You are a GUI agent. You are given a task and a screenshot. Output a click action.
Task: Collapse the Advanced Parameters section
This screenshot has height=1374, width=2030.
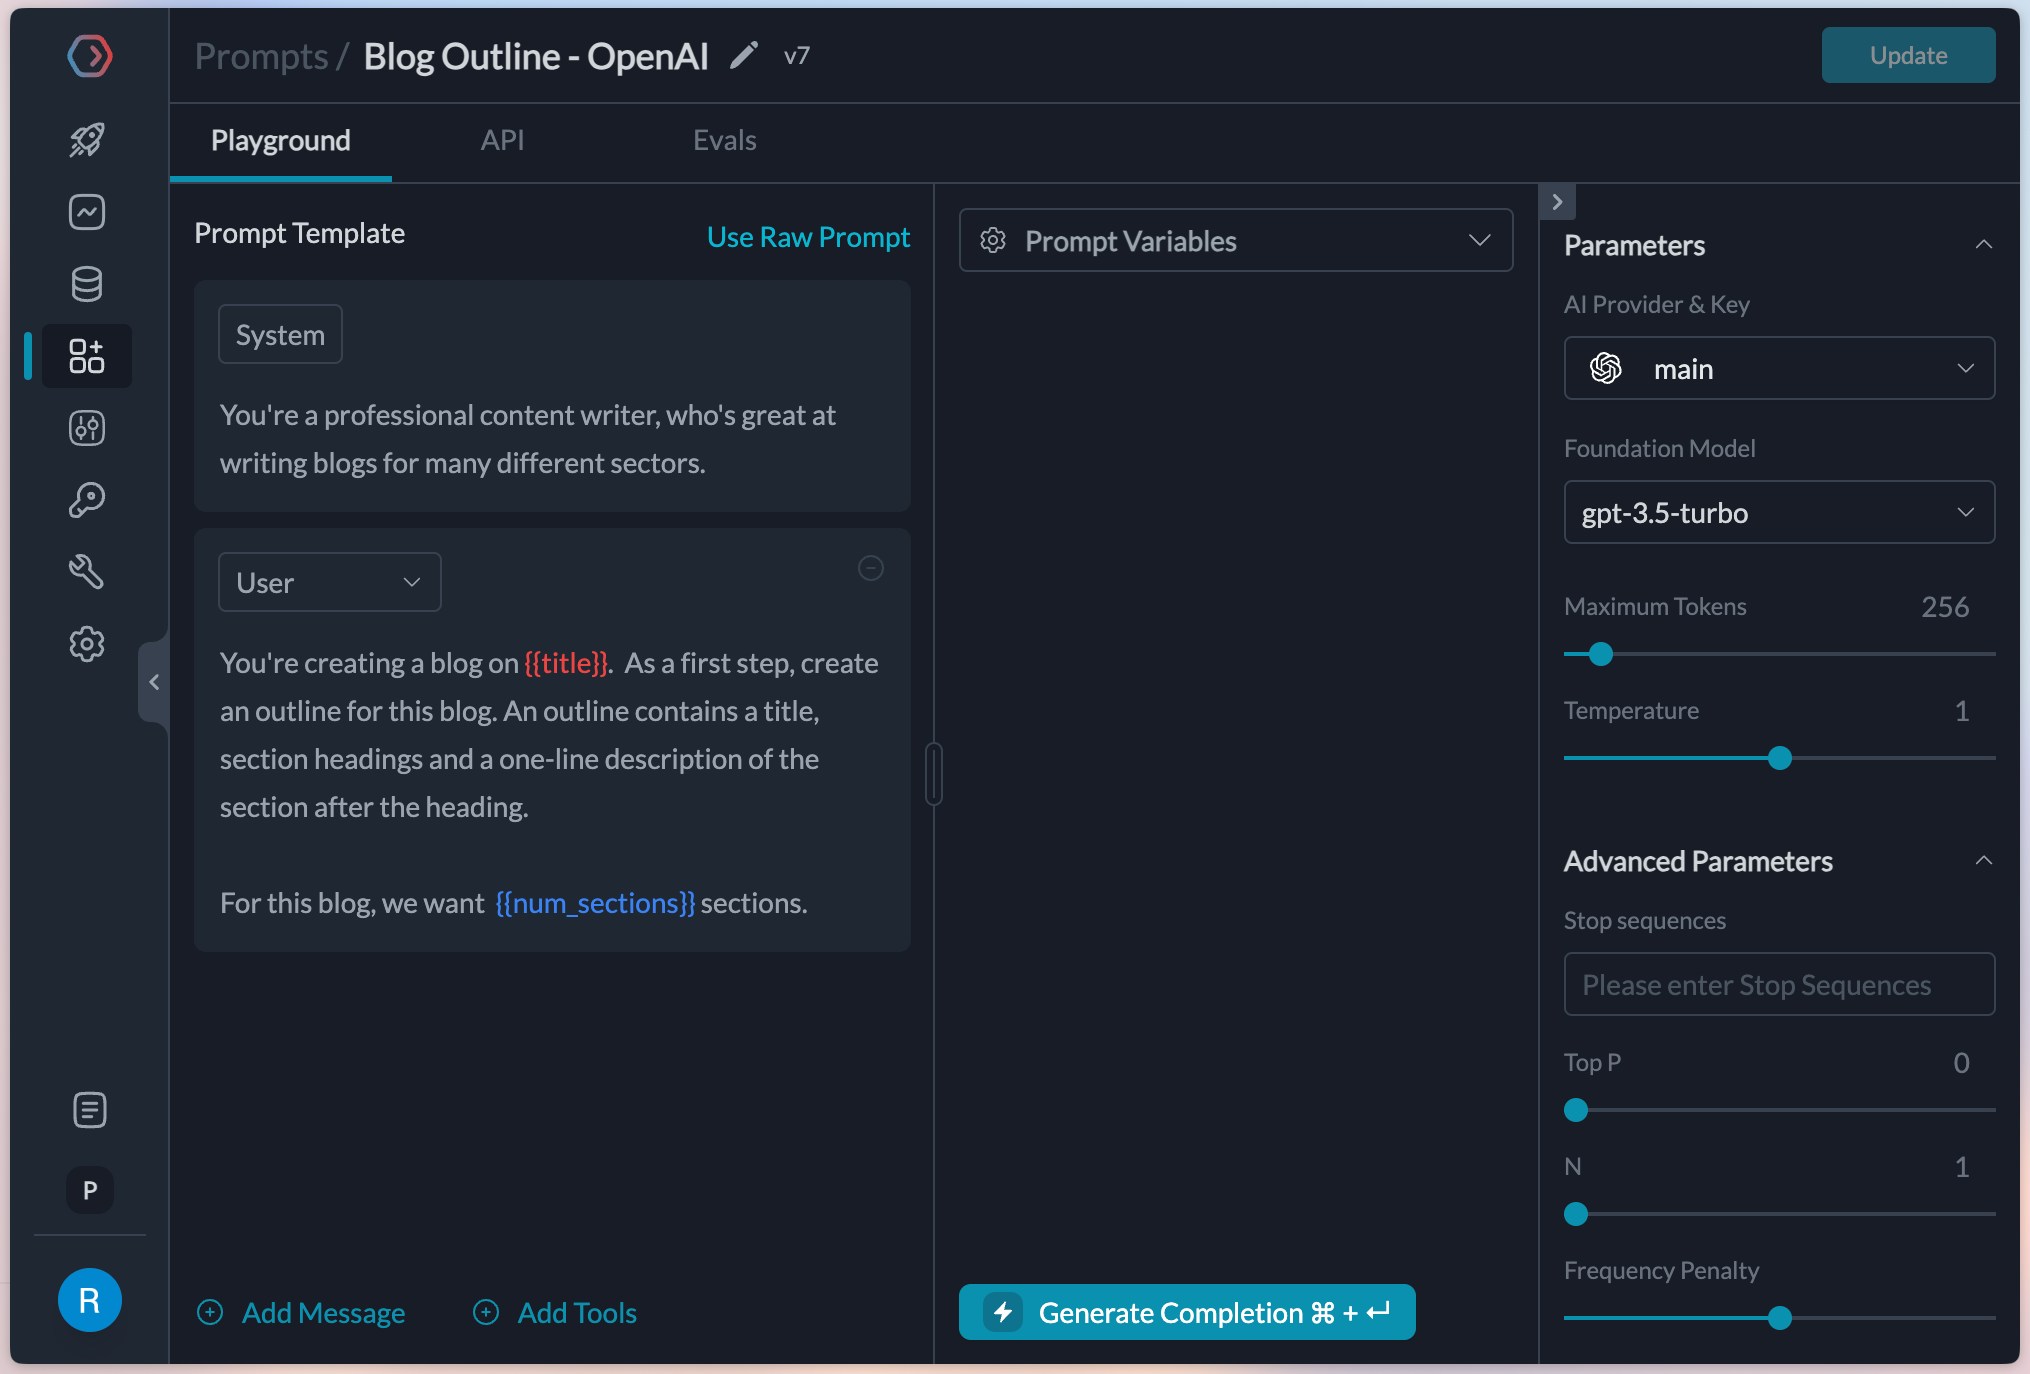[x=1984, y=861]
